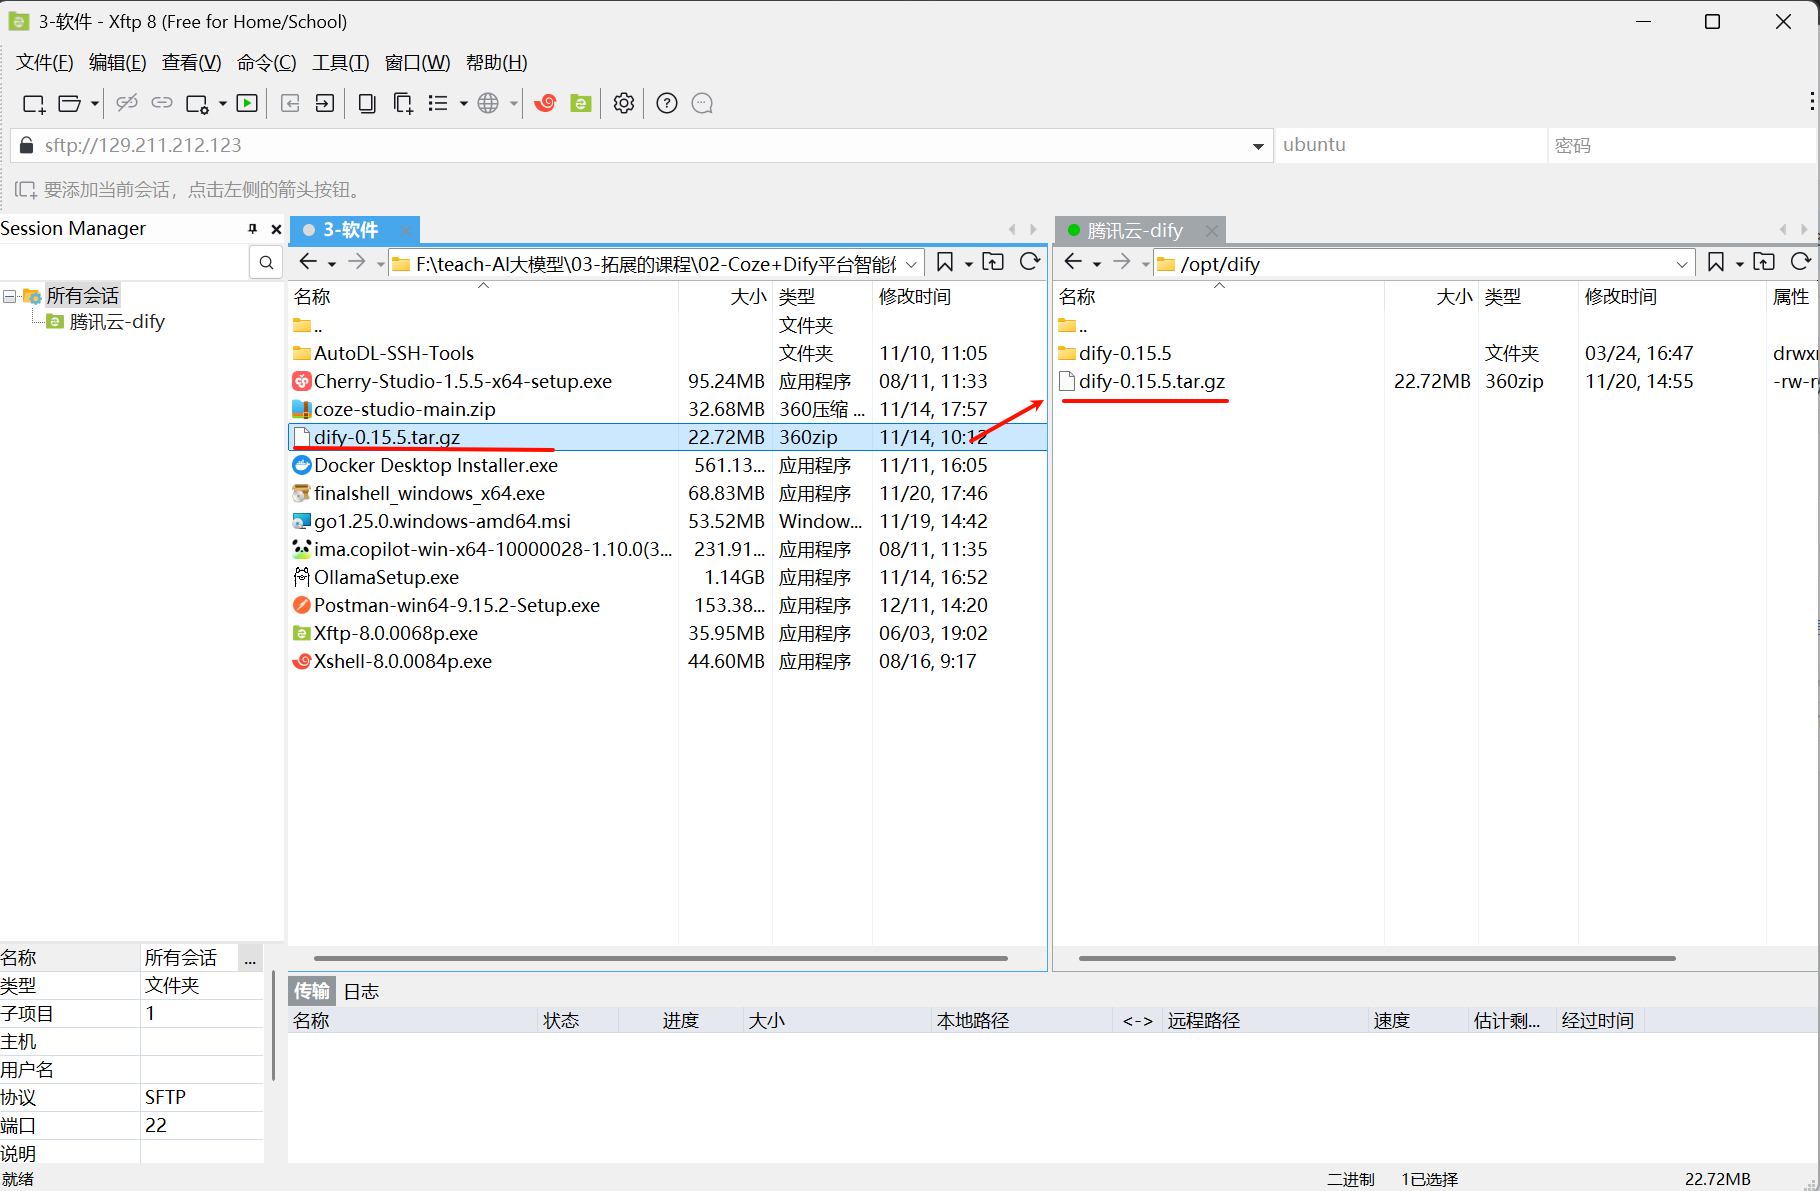Click the 密码 password field
The height and width of the screenshot is (1191, 1820).
coord(1682,145)
